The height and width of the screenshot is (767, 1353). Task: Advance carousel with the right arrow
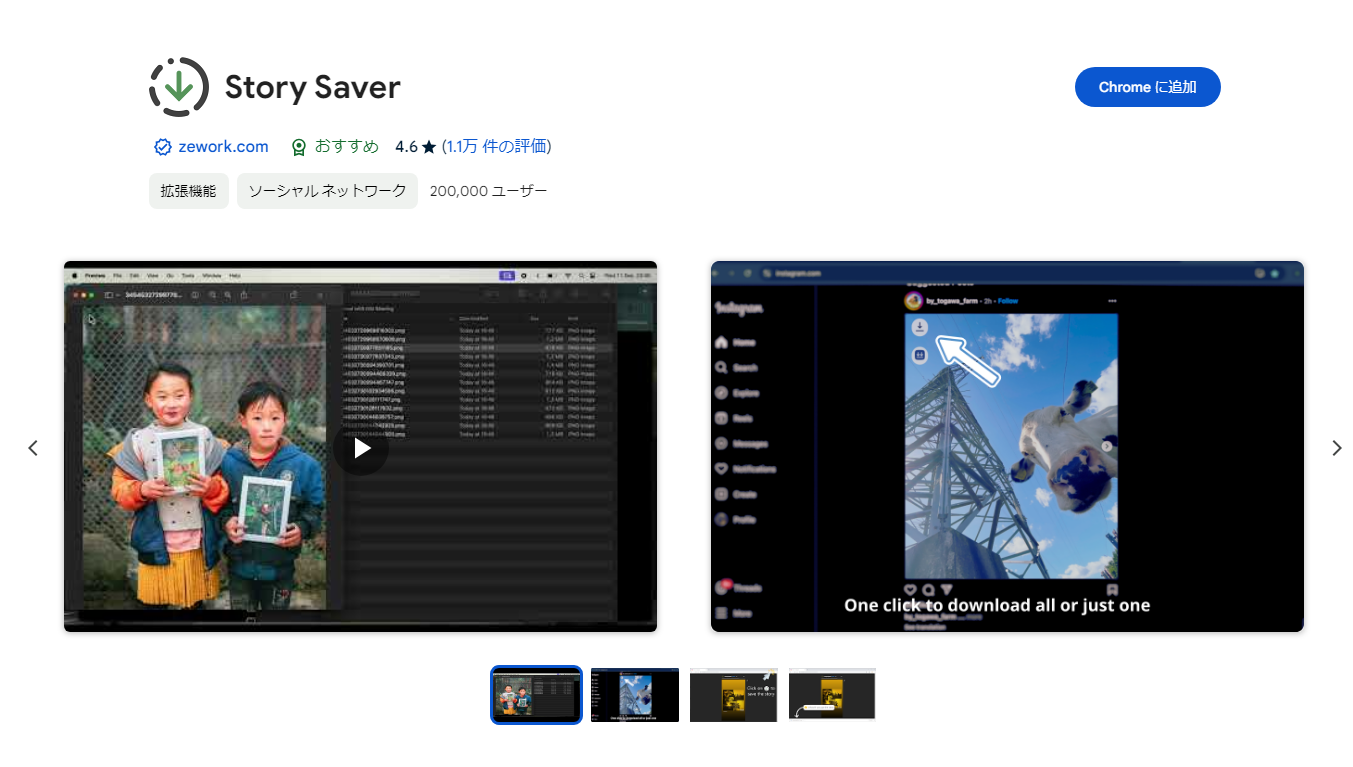tap(1336, 448)
